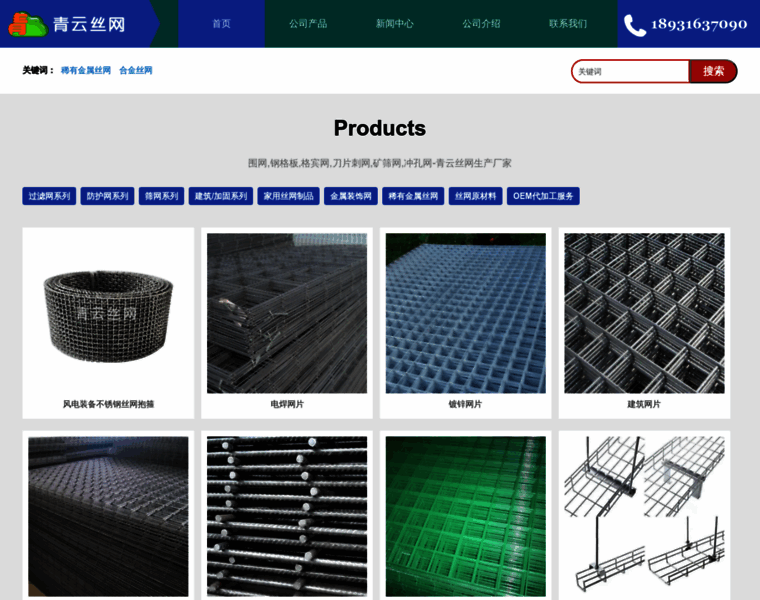Open the wire cable tray thumbnail
The width and height of the screenshot is (760, 600).
point(644,517)
